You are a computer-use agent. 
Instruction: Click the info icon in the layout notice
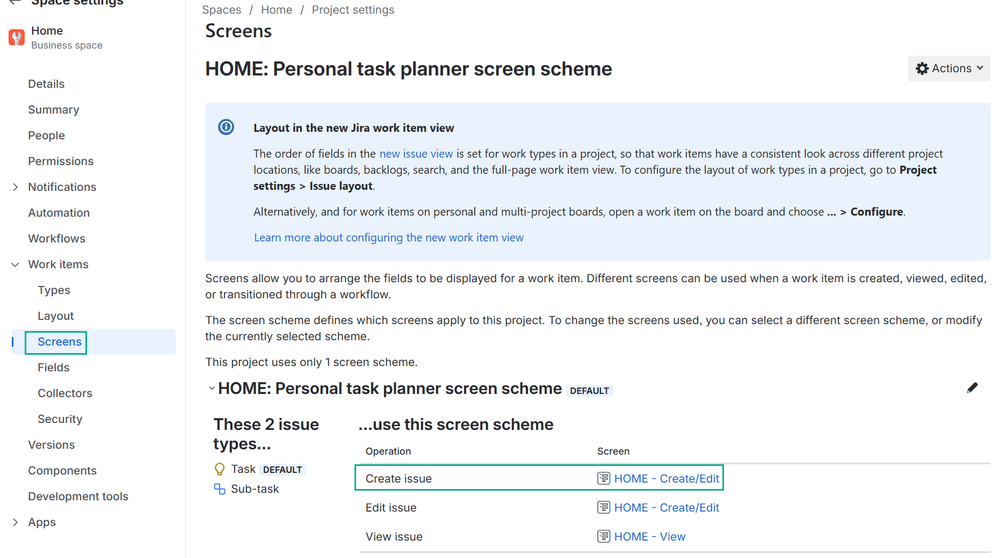[226, 127]
